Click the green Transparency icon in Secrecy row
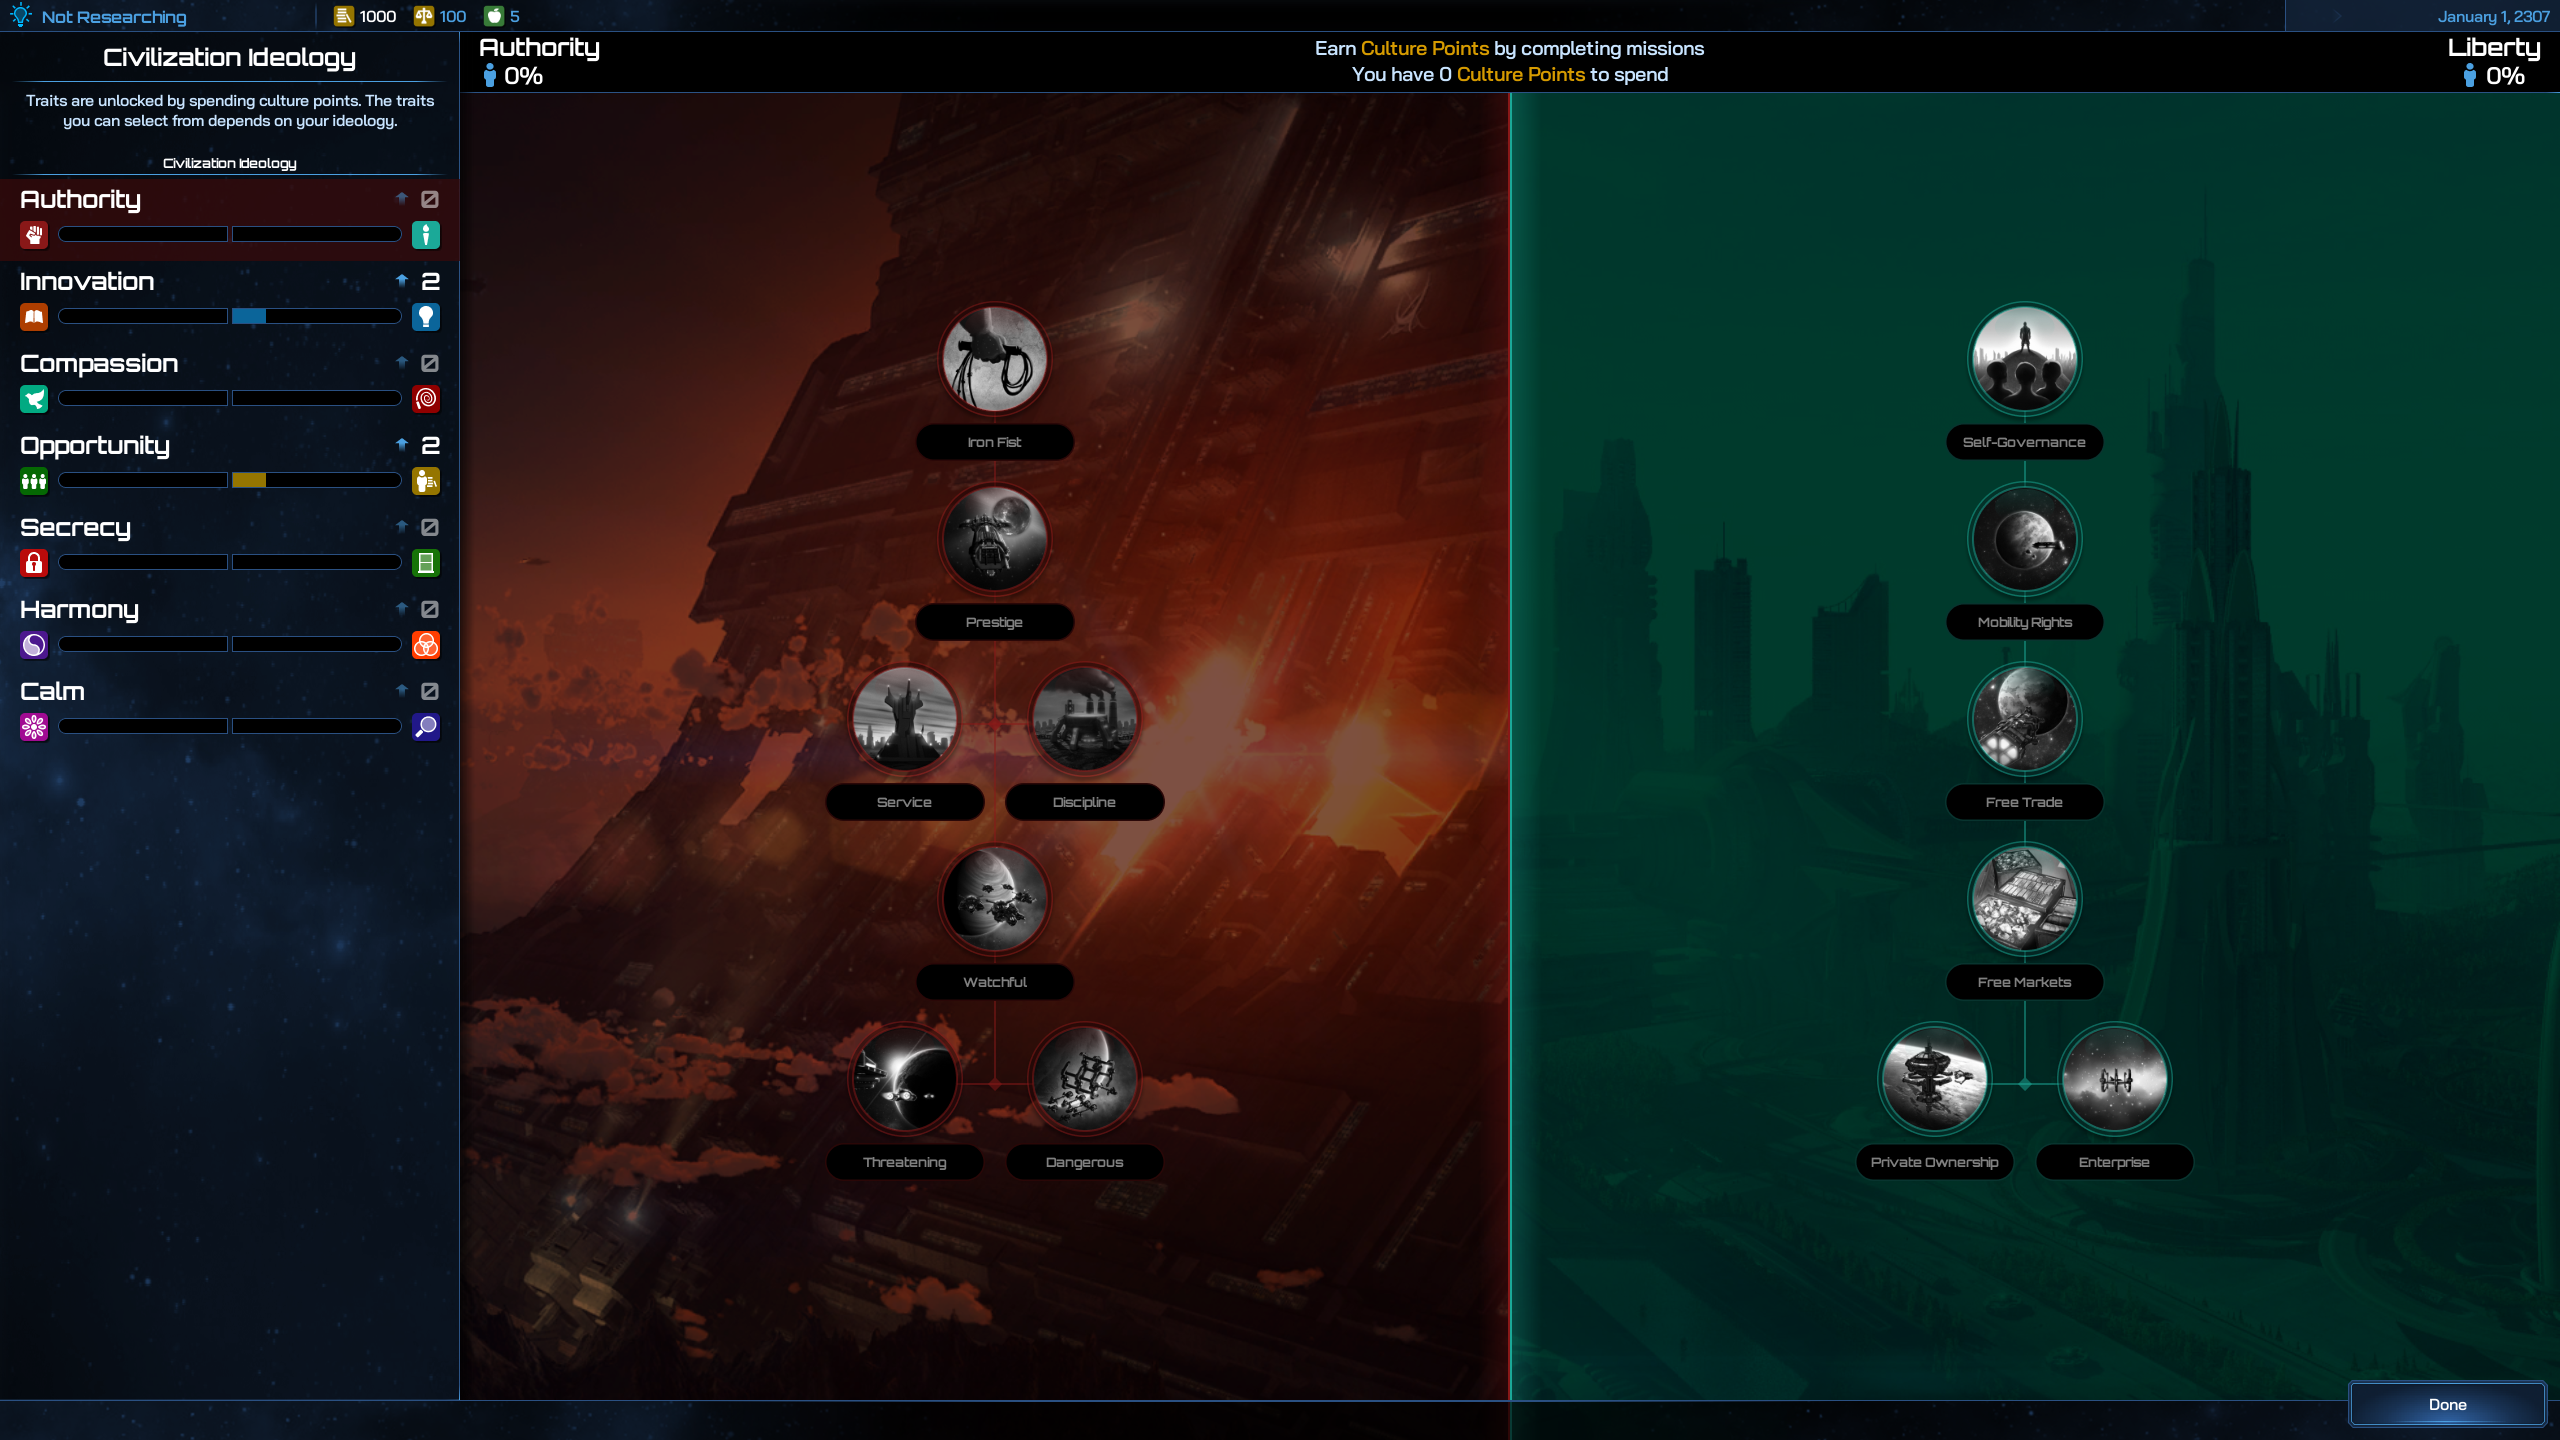 click(426, 563)
